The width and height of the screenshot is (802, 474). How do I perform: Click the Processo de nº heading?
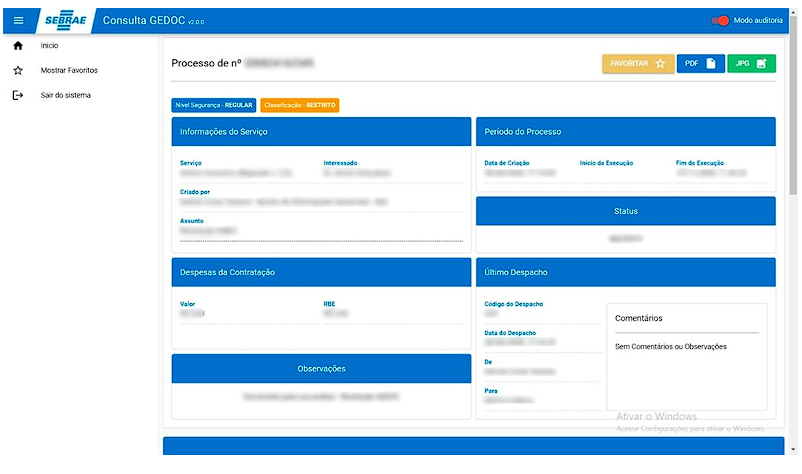(x=206, y=63)
